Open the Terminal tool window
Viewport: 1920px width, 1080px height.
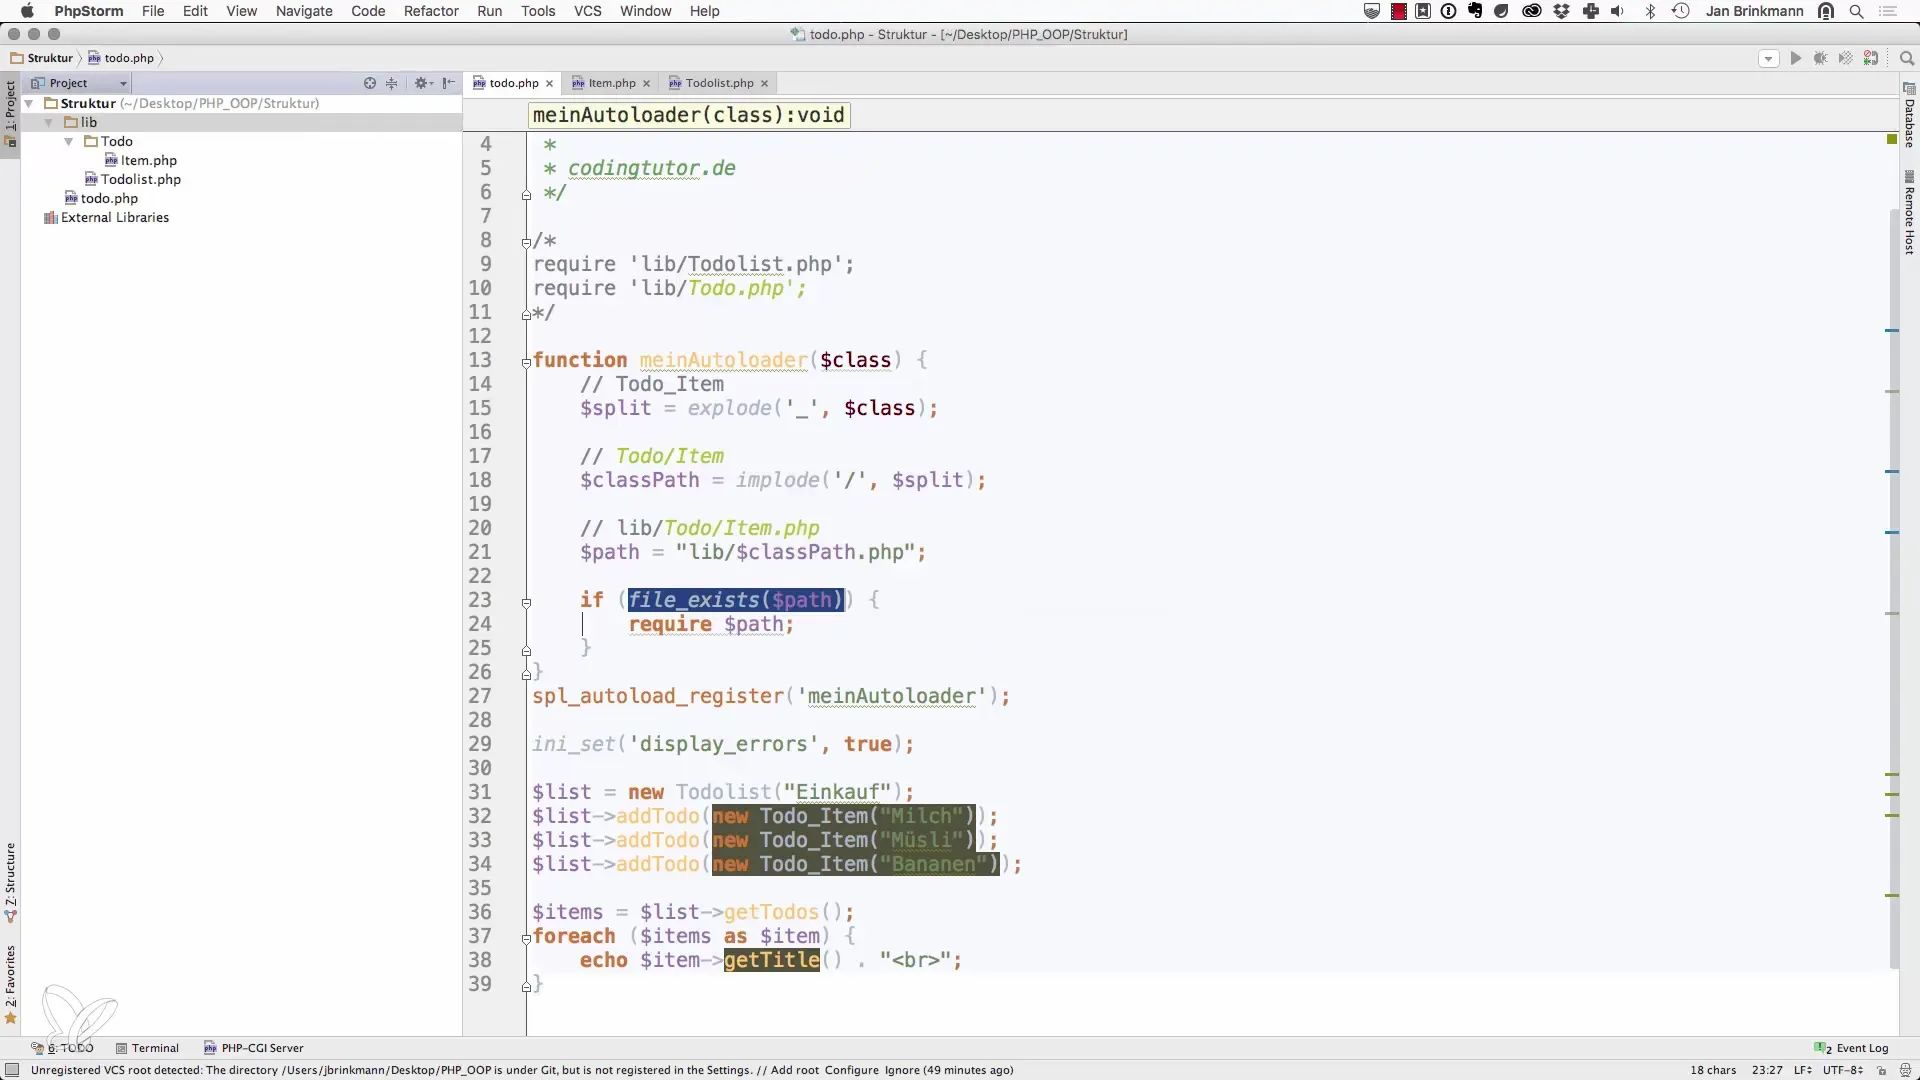[x=147, y=1048]
